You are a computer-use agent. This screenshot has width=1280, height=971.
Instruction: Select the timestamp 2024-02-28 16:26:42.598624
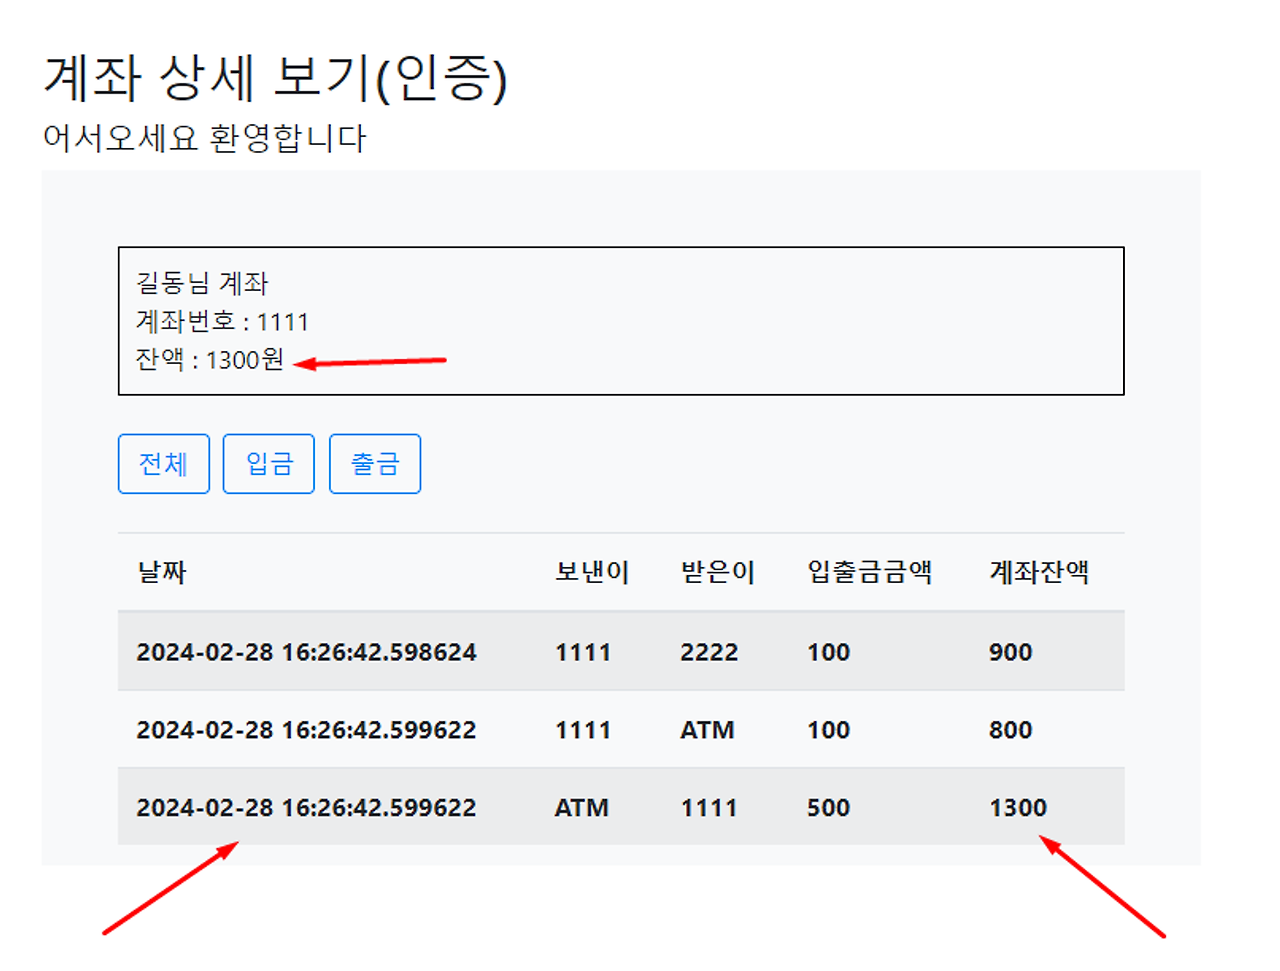pos(307,652)
